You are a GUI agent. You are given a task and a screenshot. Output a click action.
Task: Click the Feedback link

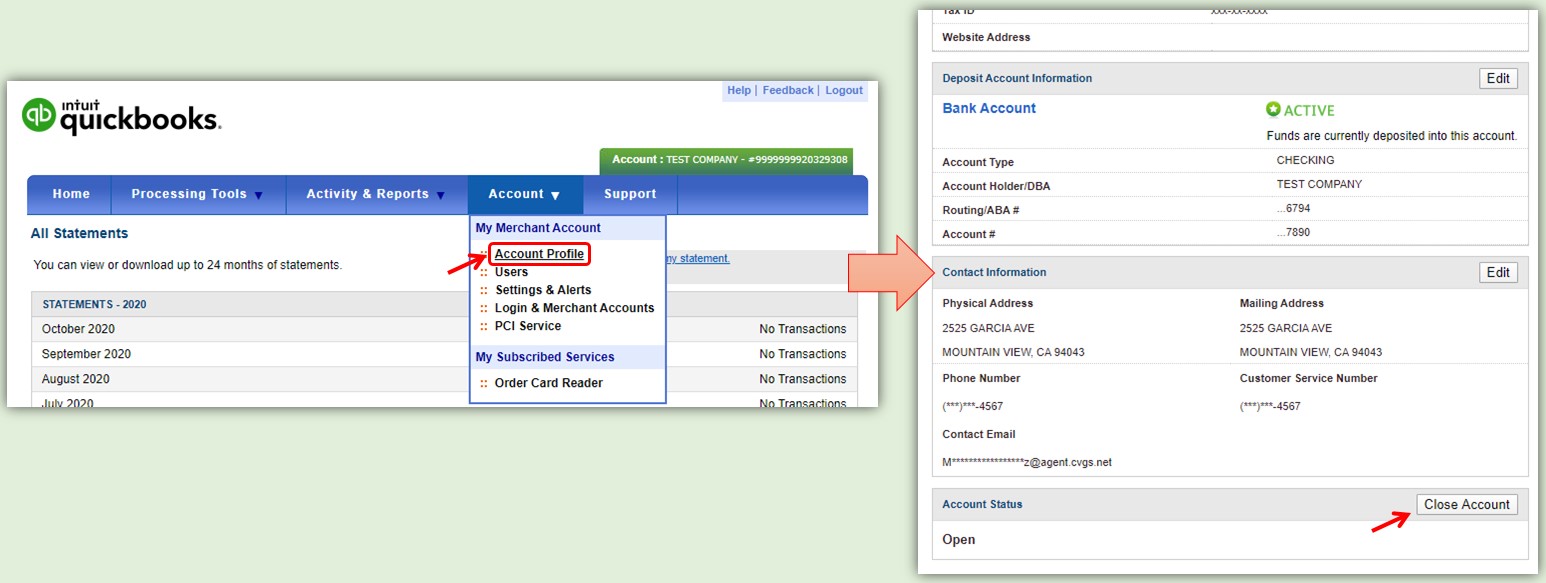(x=788, y=90)
